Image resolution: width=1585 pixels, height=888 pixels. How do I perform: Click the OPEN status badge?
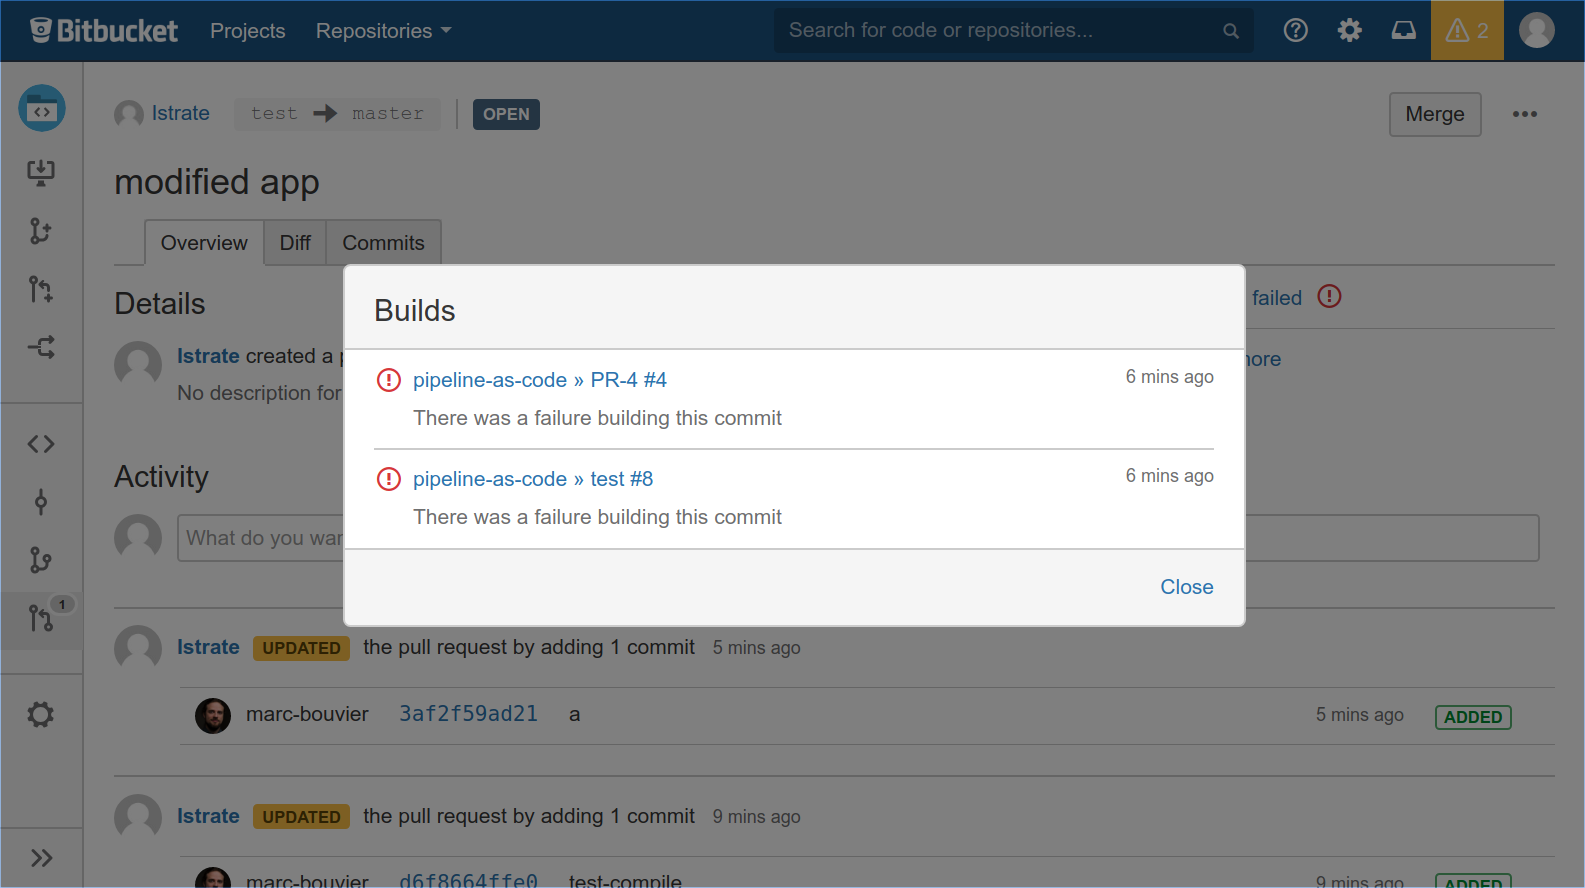tap(506, 114)
